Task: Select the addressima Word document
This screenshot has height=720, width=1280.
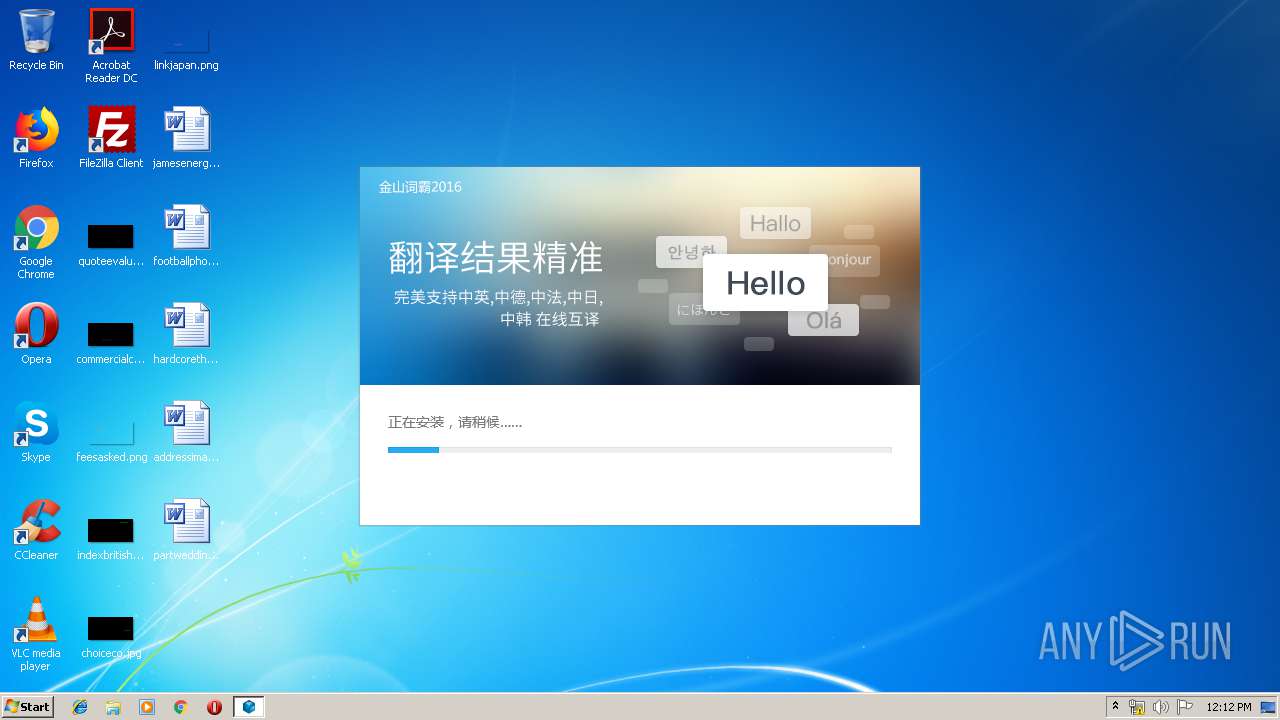Action: pos(186,432)
